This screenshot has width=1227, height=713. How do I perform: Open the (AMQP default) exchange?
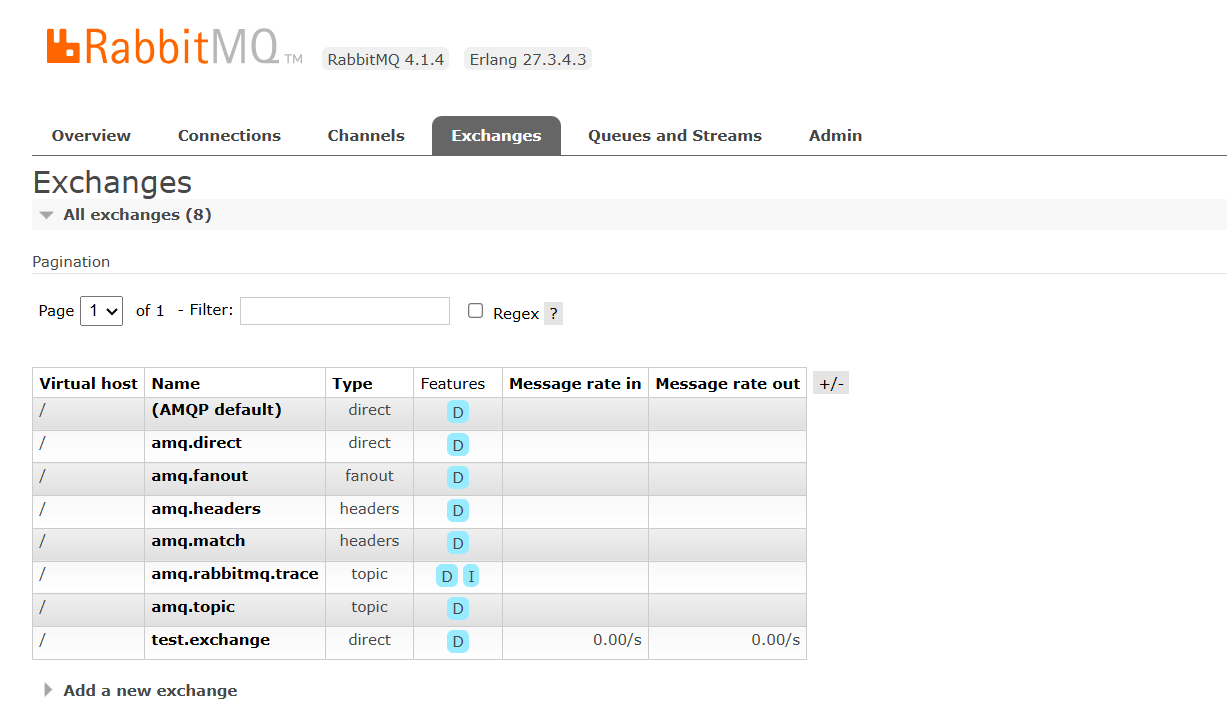pos(216,410)
